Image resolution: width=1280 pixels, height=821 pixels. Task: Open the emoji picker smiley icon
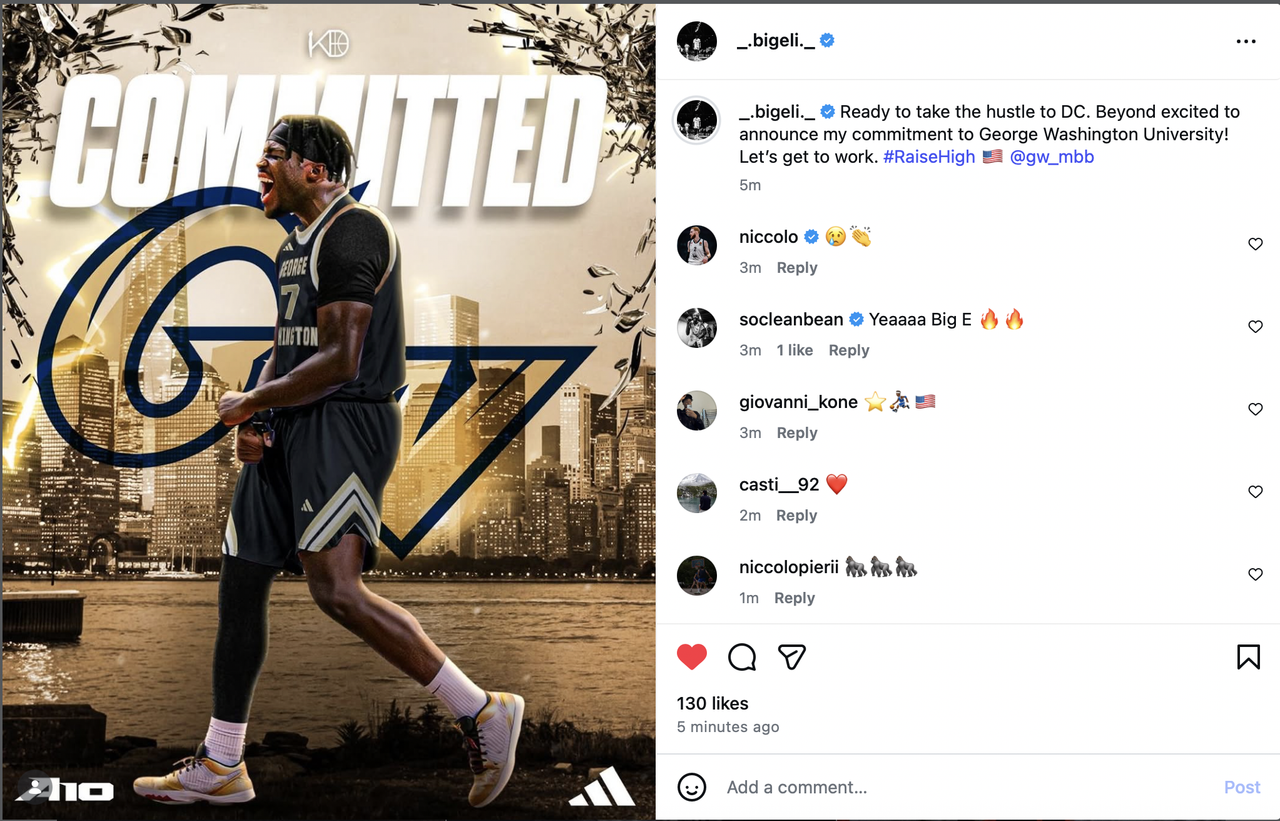(692, 787)
